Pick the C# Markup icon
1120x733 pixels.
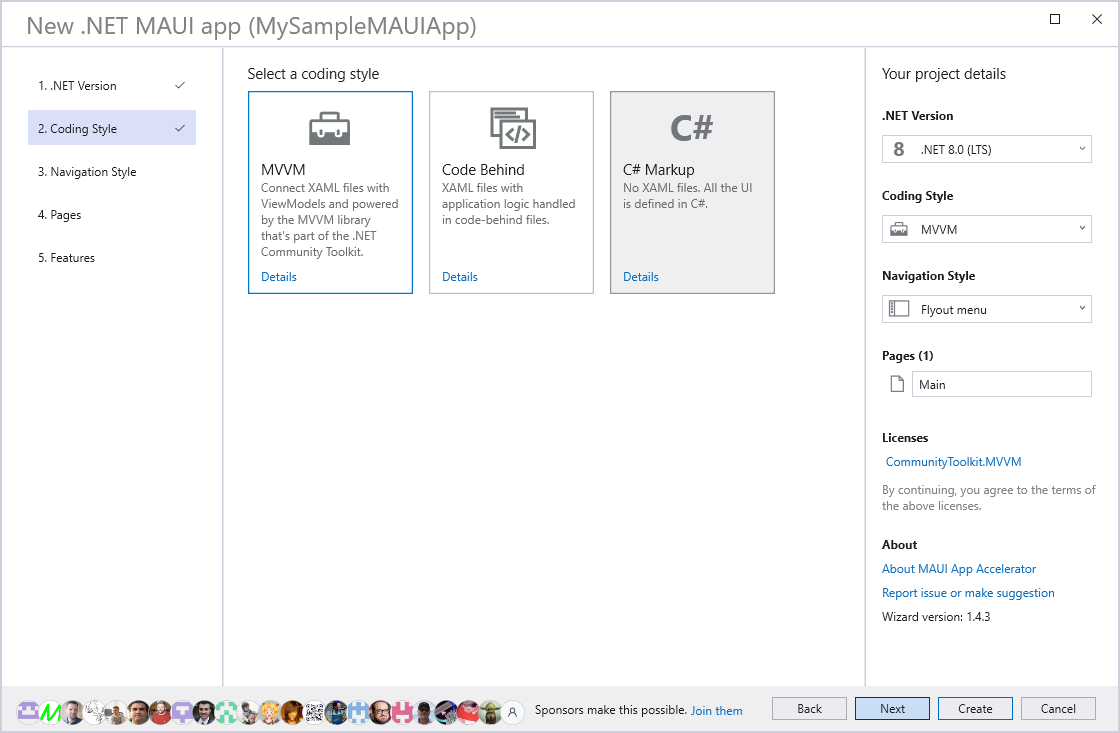point(692,128)
